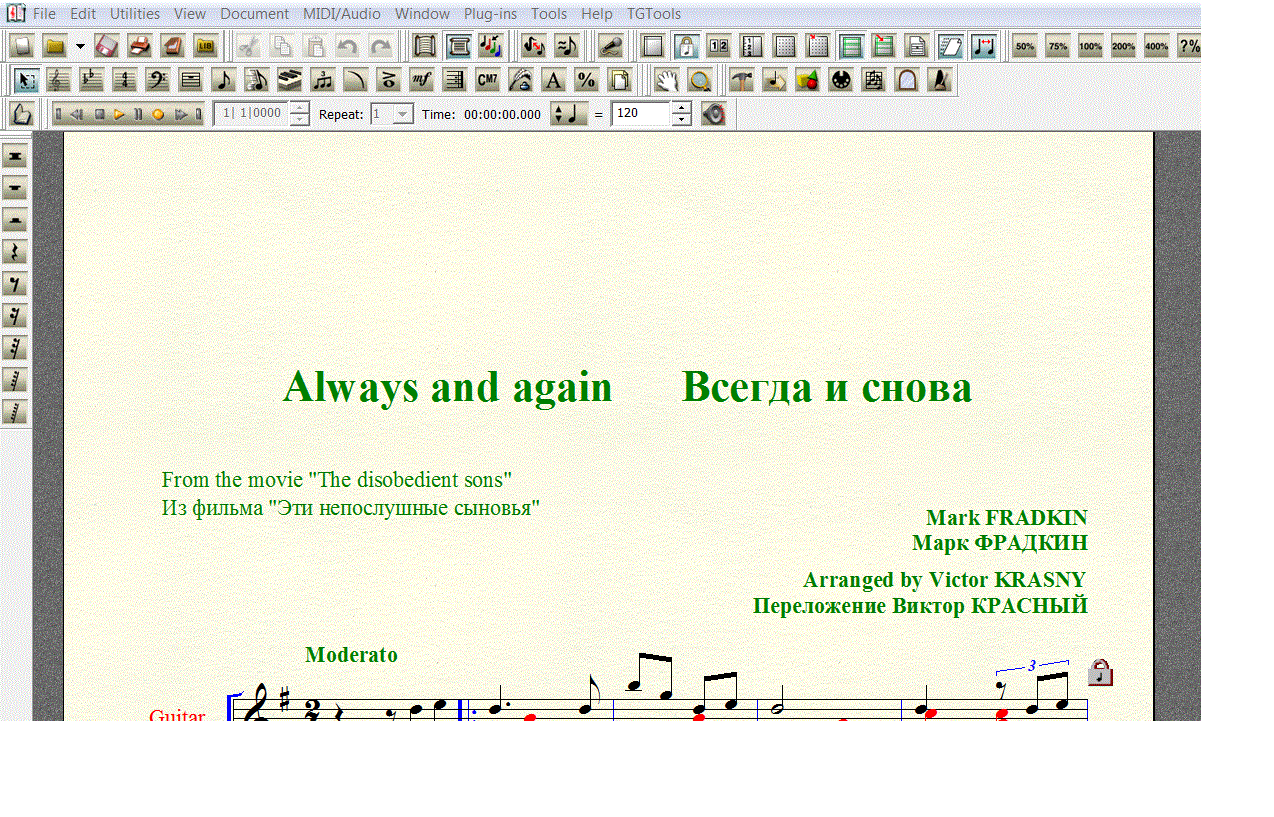Toggle the Studio View colored notes icon
This screenshot has width=1274, height=817.
click(490, 46)
